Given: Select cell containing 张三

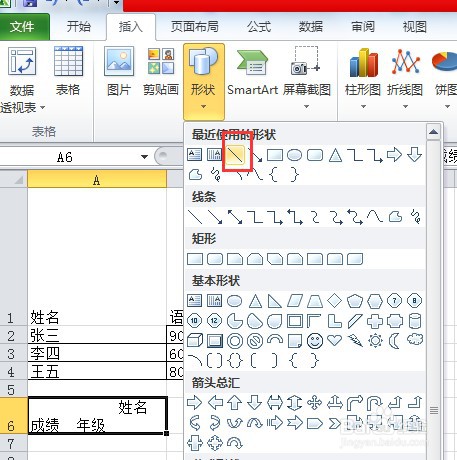Looking at the screenshot, I should pos(97,335).
